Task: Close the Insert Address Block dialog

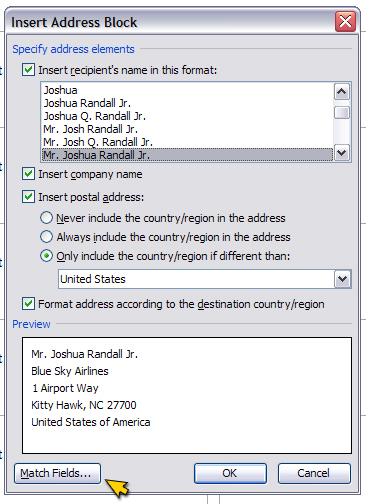Action: pos(345,22)
